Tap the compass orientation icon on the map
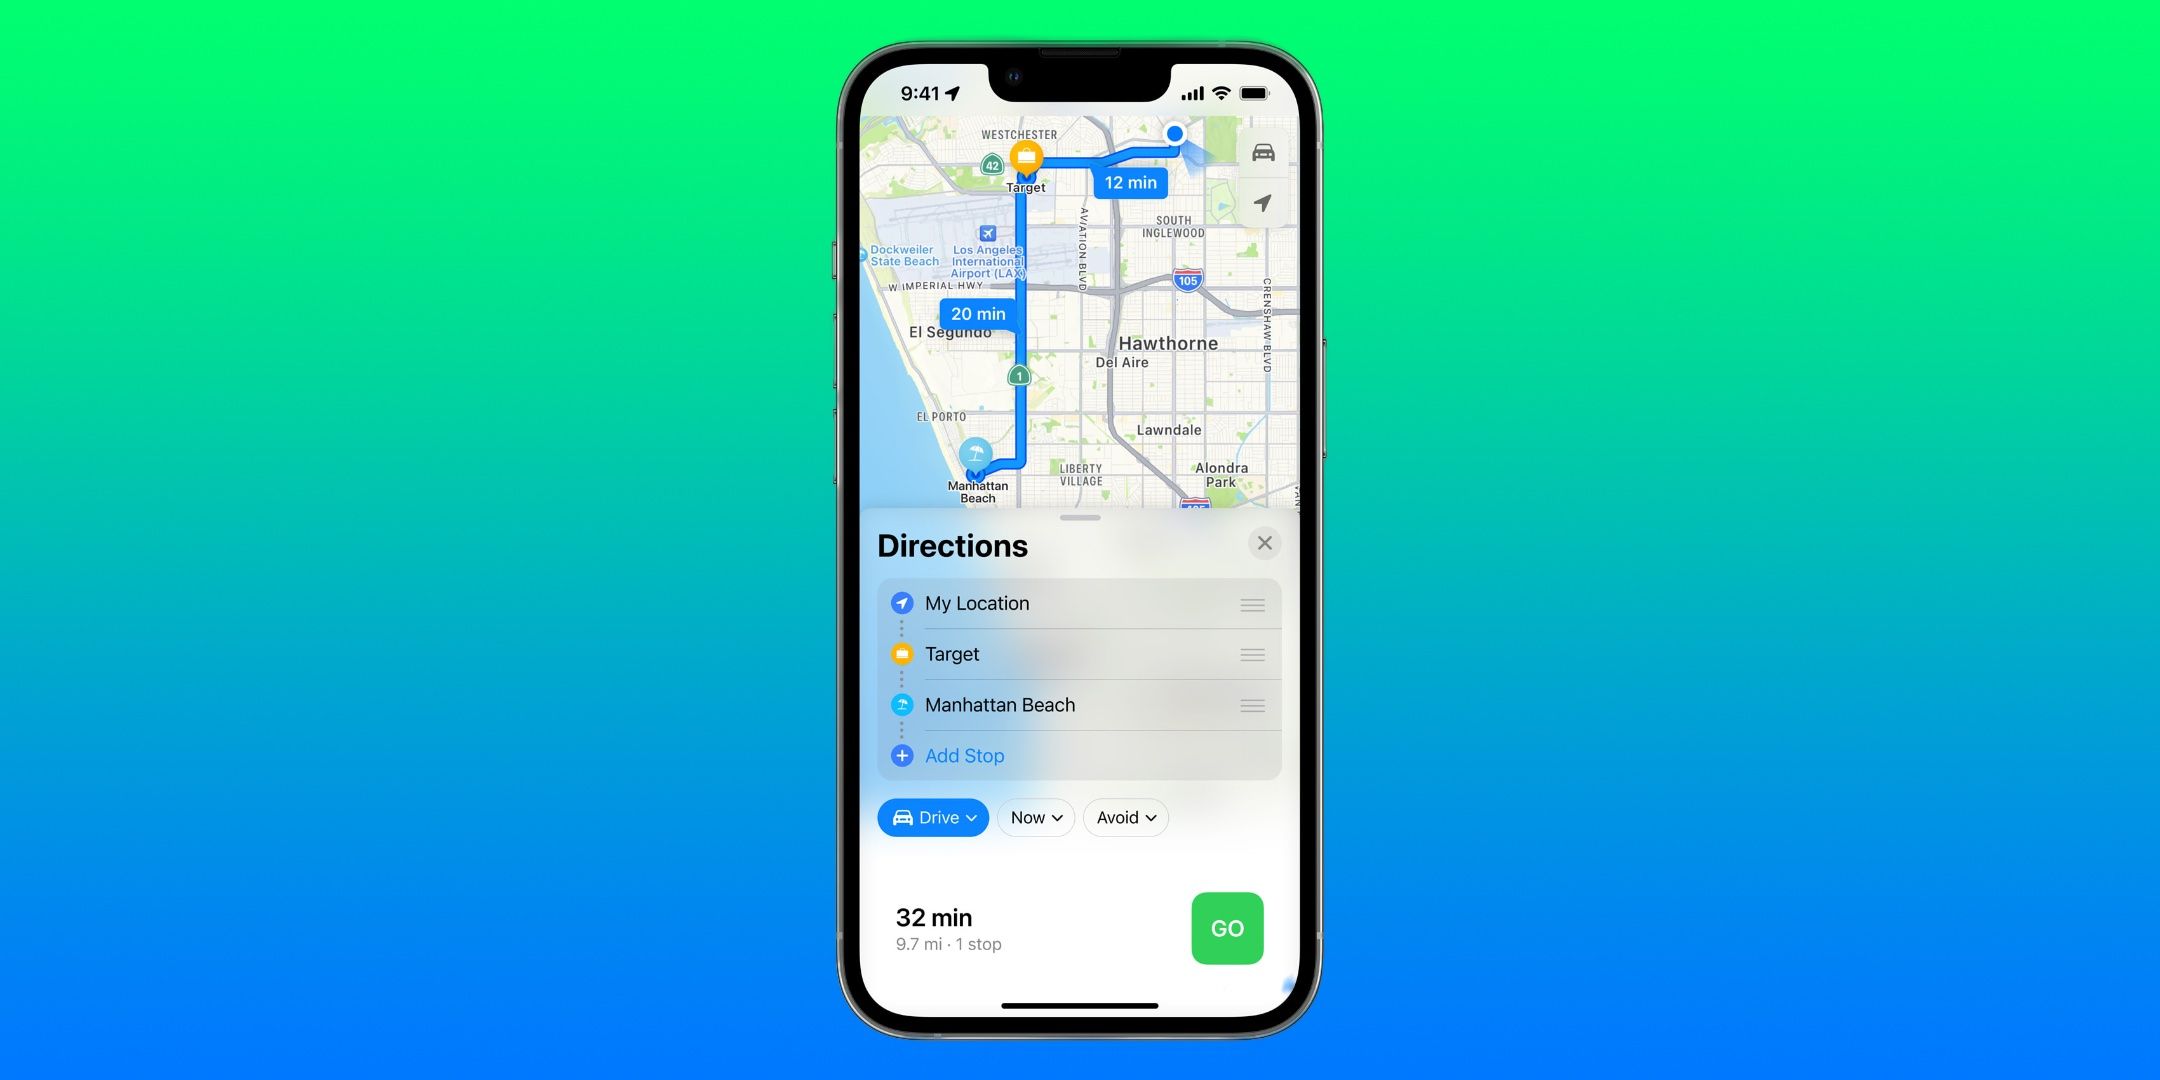The image size is (2160, 1080). click(x=1260, y=208)
